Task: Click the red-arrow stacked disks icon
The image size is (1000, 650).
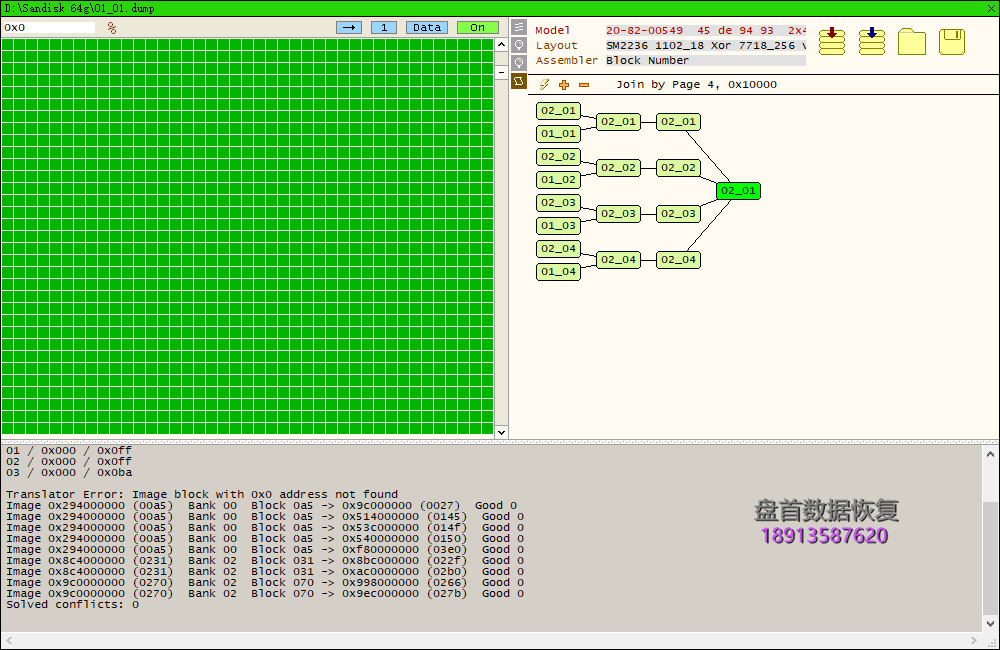Action: (832, 41)
